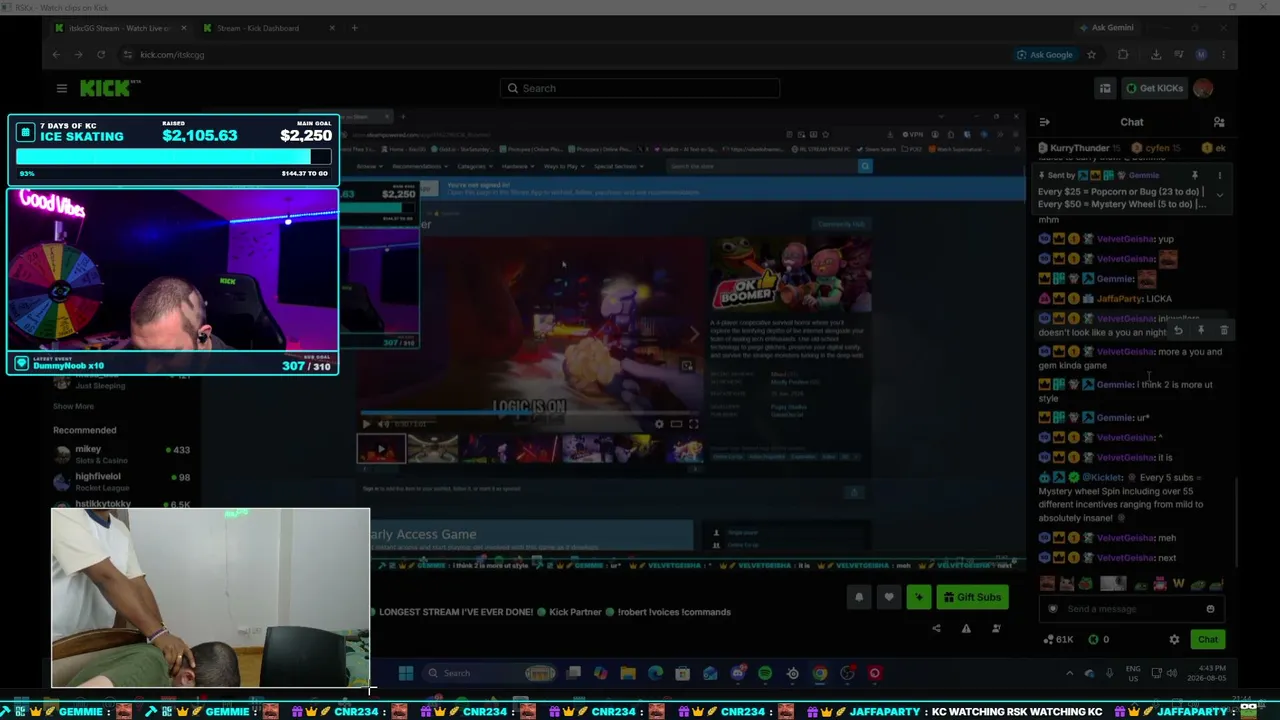The height and width of the screenshot is (720, 1280).
Task: Send message with Chat button
Action: 1208,639
